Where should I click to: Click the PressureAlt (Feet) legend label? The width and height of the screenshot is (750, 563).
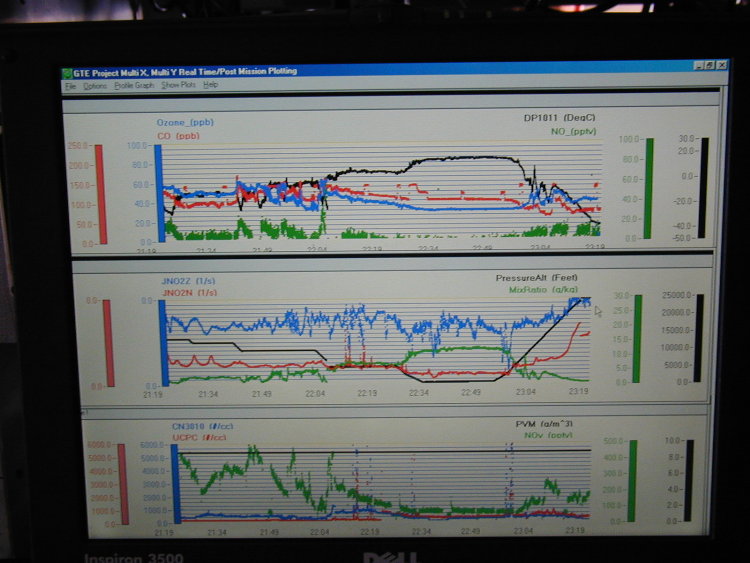pyautogui.click(x=537, y=278)
